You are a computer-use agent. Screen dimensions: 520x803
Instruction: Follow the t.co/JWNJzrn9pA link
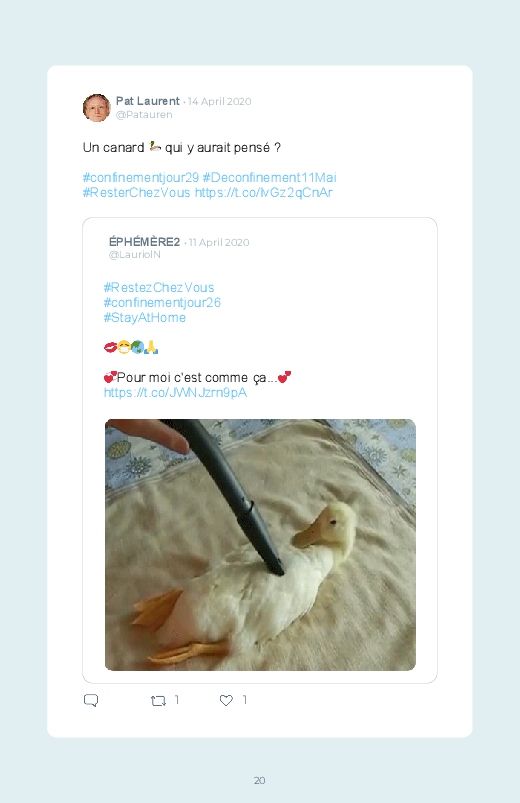175,393
